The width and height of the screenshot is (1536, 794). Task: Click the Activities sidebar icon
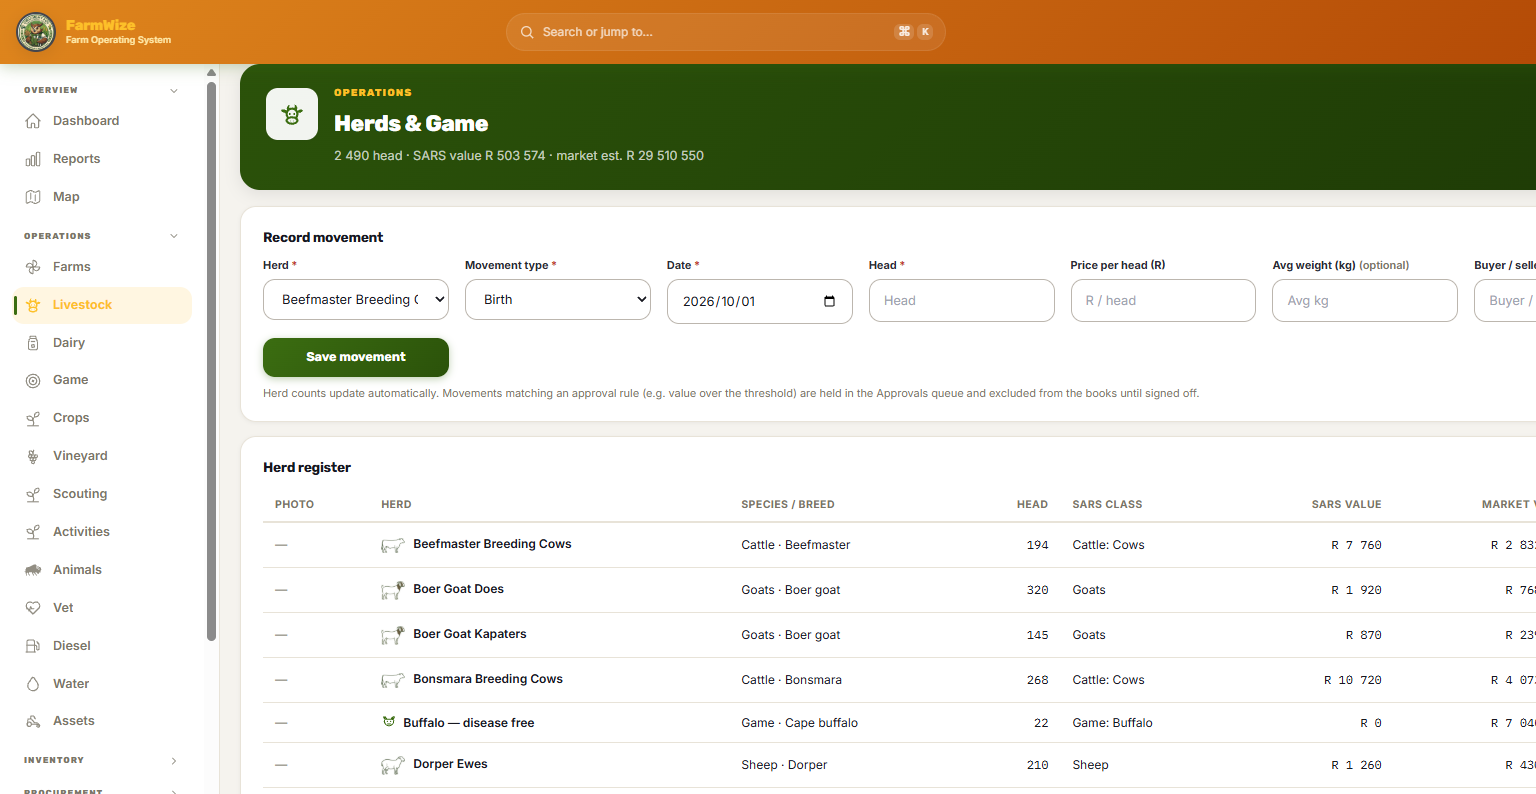click(x=33, y=532)
